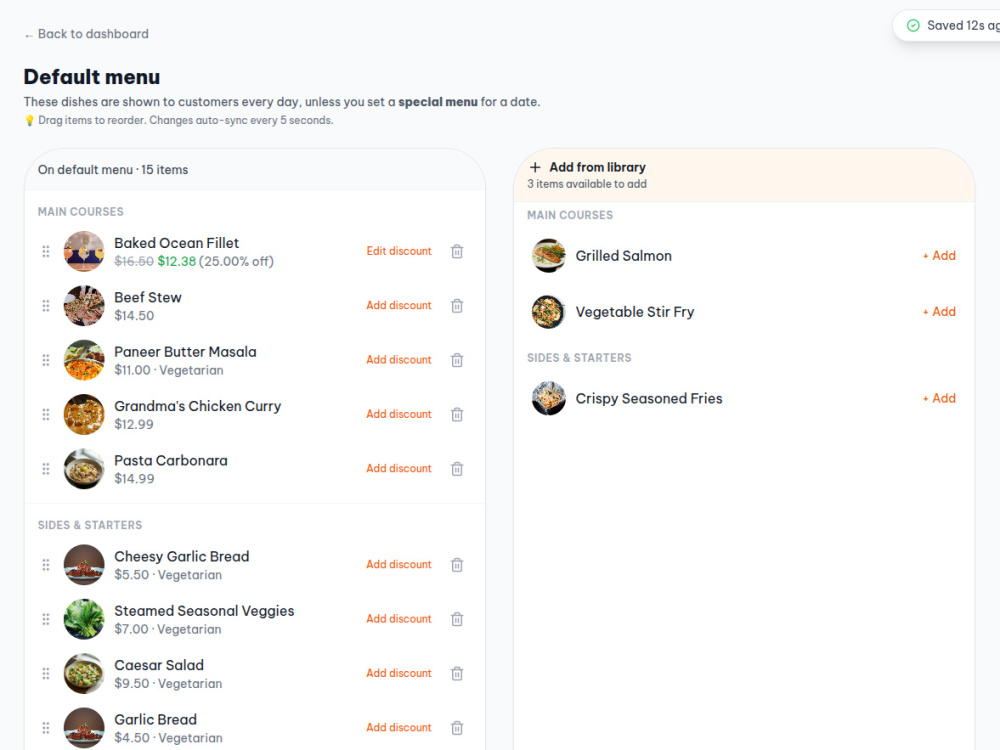Click Vegetable Stir Fry library photo
The width and height of the screenshot is (1000, 750).
pos(548,311)
